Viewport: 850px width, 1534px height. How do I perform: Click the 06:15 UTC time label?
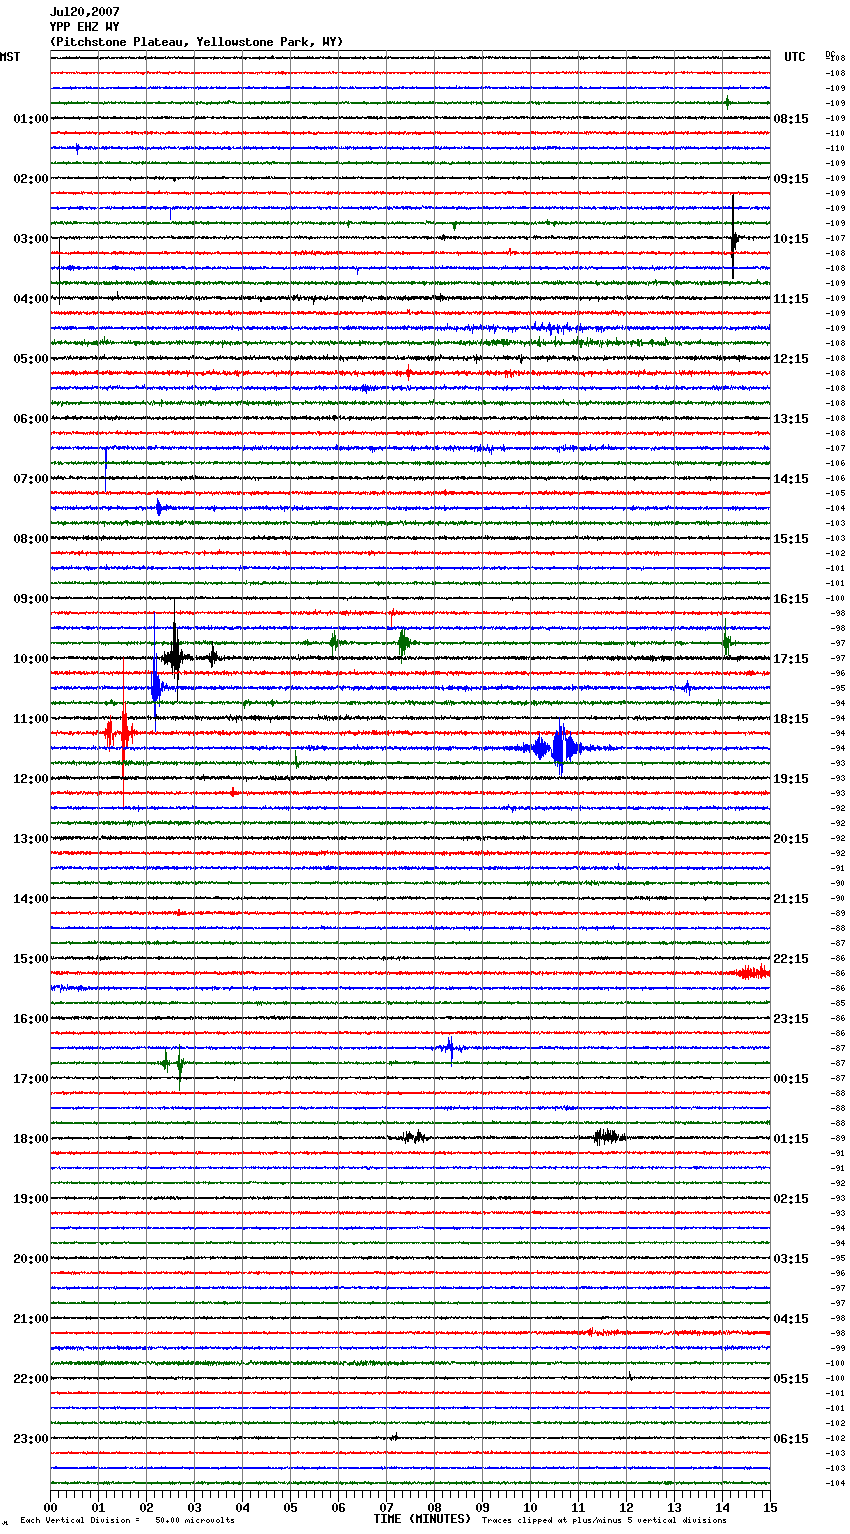(x=791, y=1439)
